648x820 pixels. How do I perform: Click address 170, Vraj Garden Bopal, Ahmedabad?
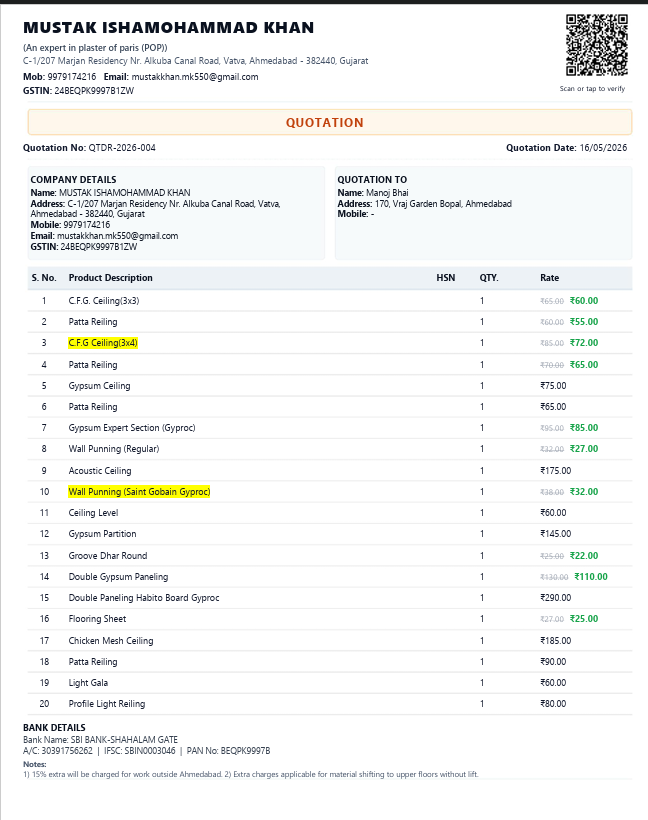(x=443, y=203)
